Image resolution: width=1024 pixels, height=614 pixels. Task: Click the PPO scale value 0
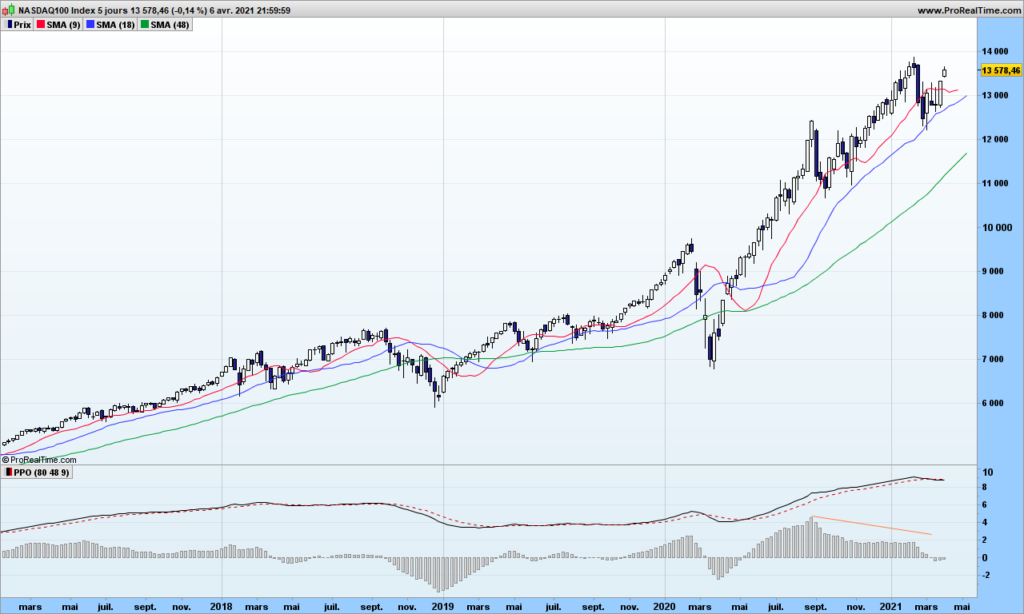(985, 558)
